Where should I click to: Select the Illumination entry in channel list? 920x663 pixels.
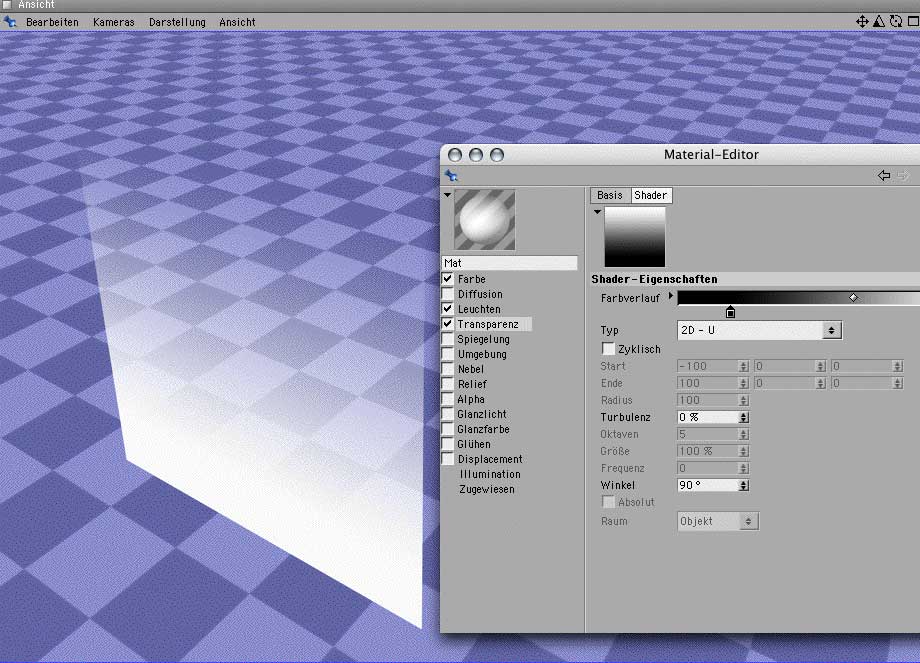point(490,474)
